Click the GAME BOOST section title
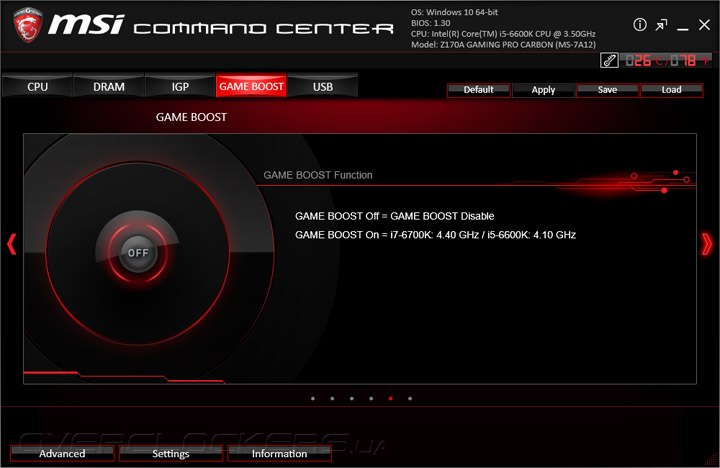 (191, 117)
